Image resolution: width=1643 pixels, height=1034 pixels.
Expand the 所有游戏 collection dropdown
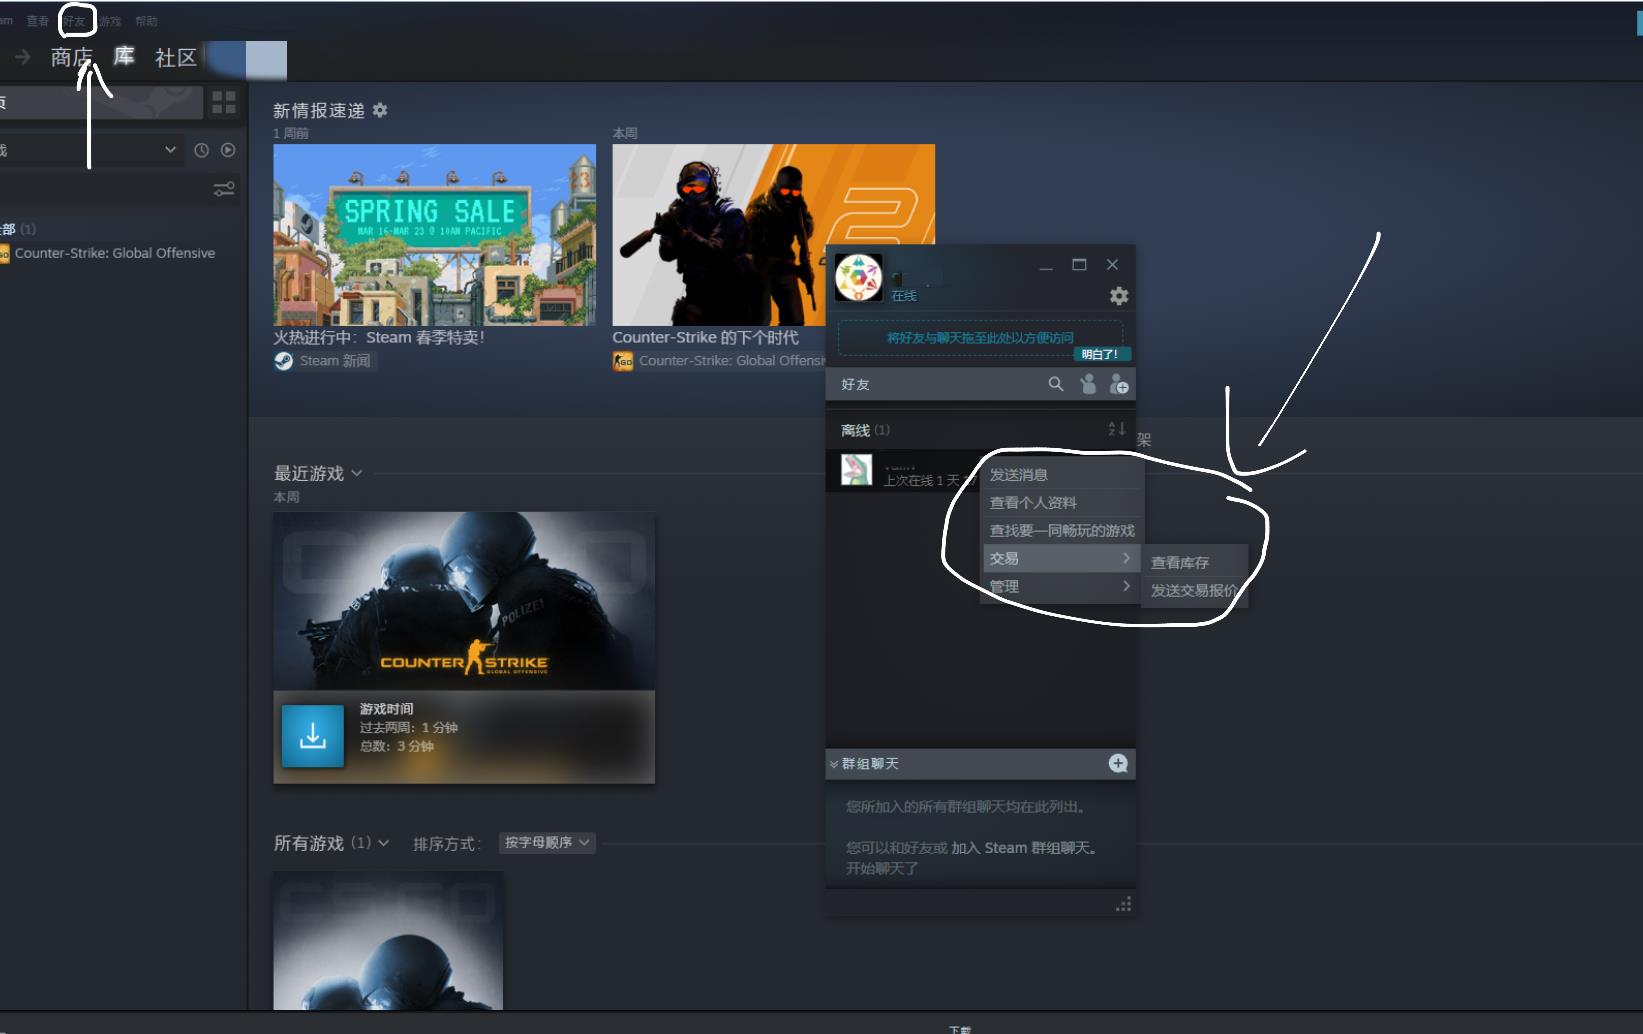coord(383,843)
